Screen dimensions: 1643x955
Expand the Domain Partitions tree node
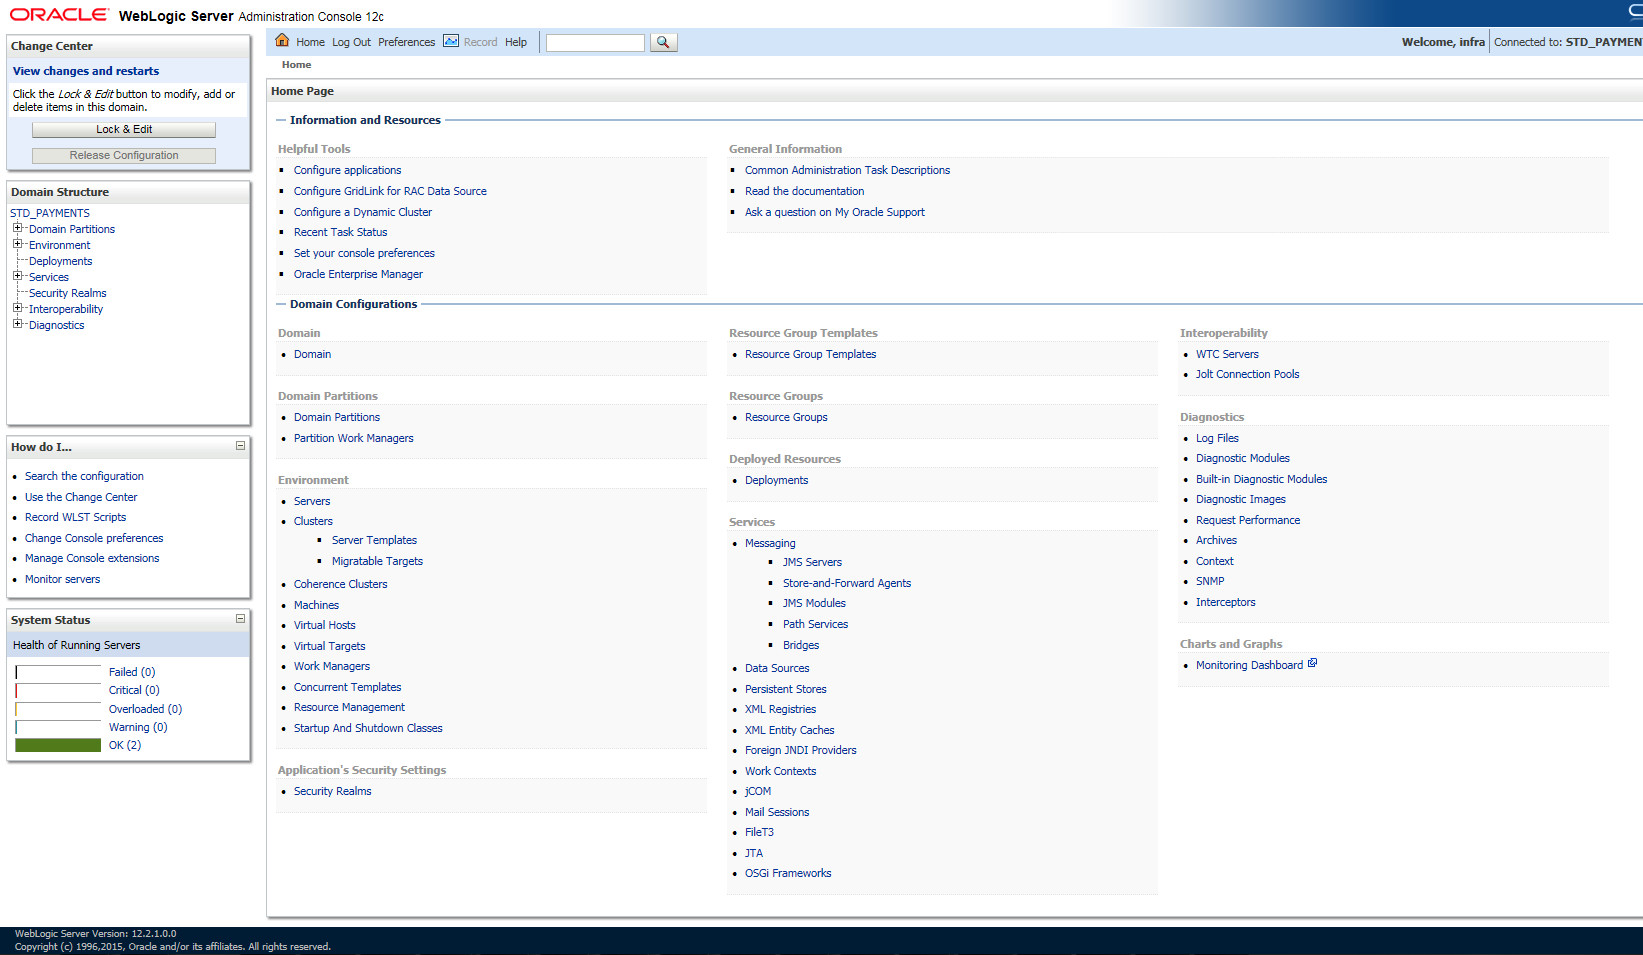click(x=17, y=228)
